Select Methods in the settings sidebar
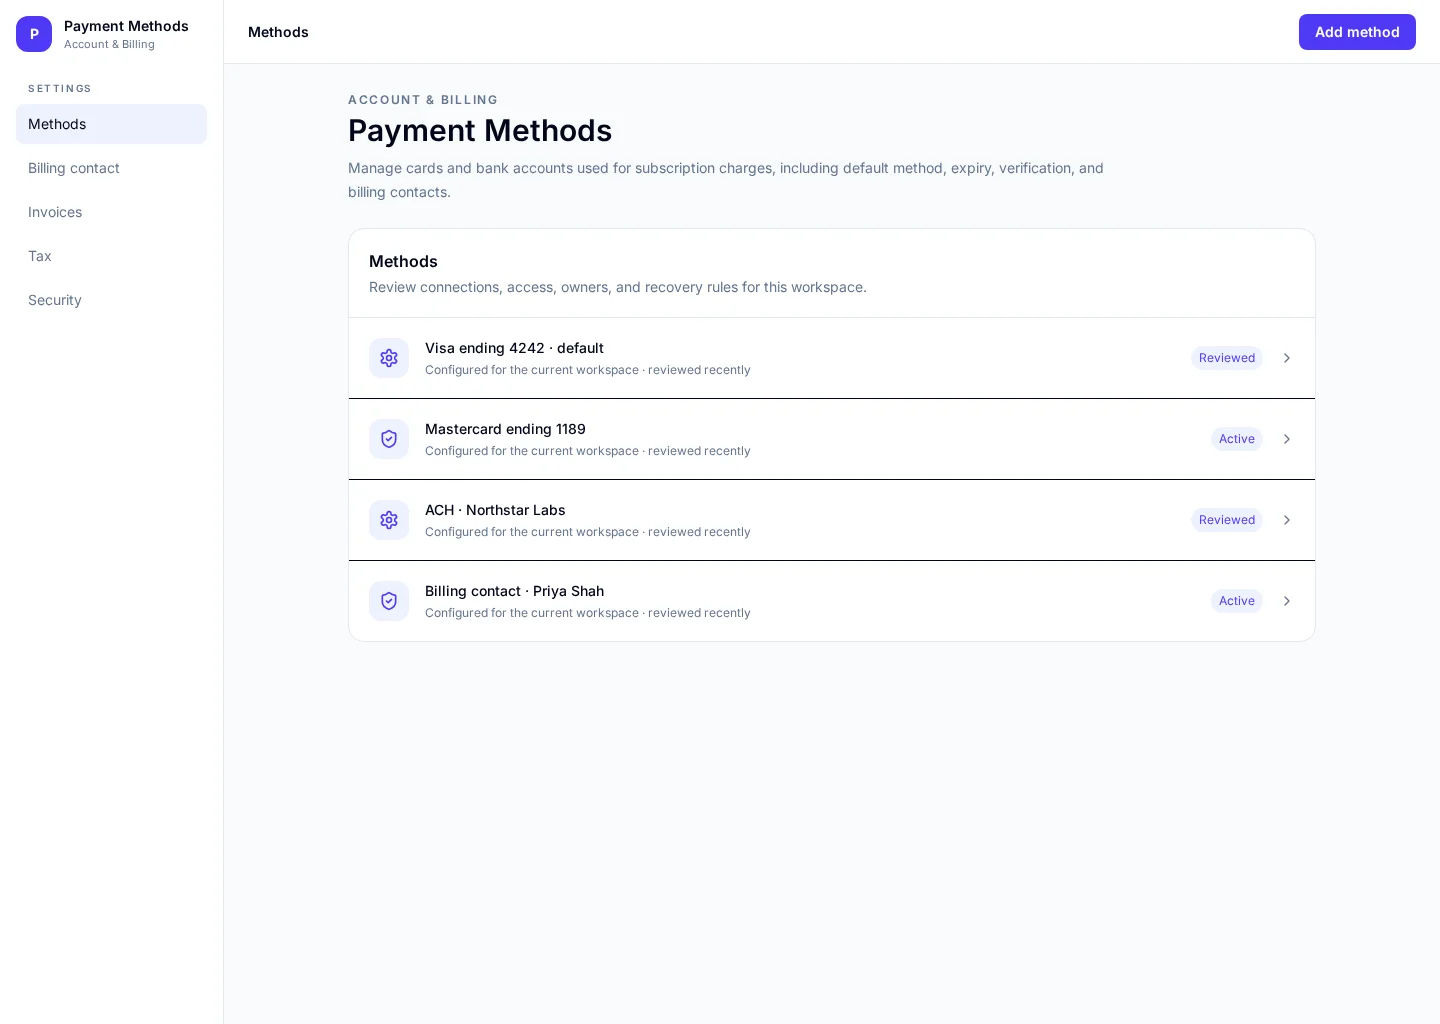 (x=111, y=124)
